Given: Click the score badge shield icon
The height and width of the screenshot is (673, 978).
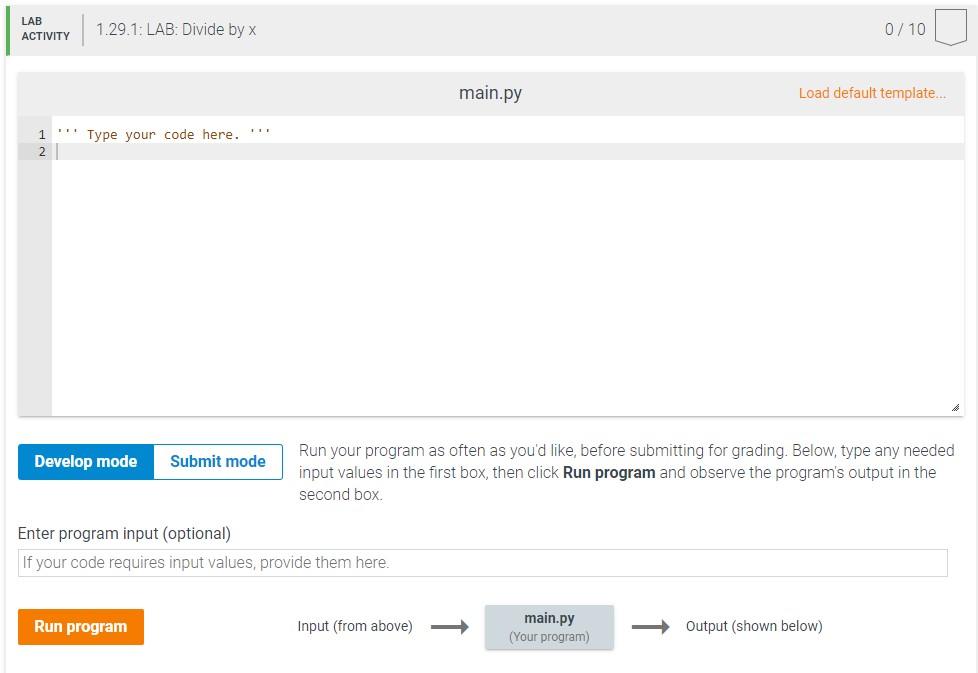Looking at the screenshot, I should click(x=951, y=28).
